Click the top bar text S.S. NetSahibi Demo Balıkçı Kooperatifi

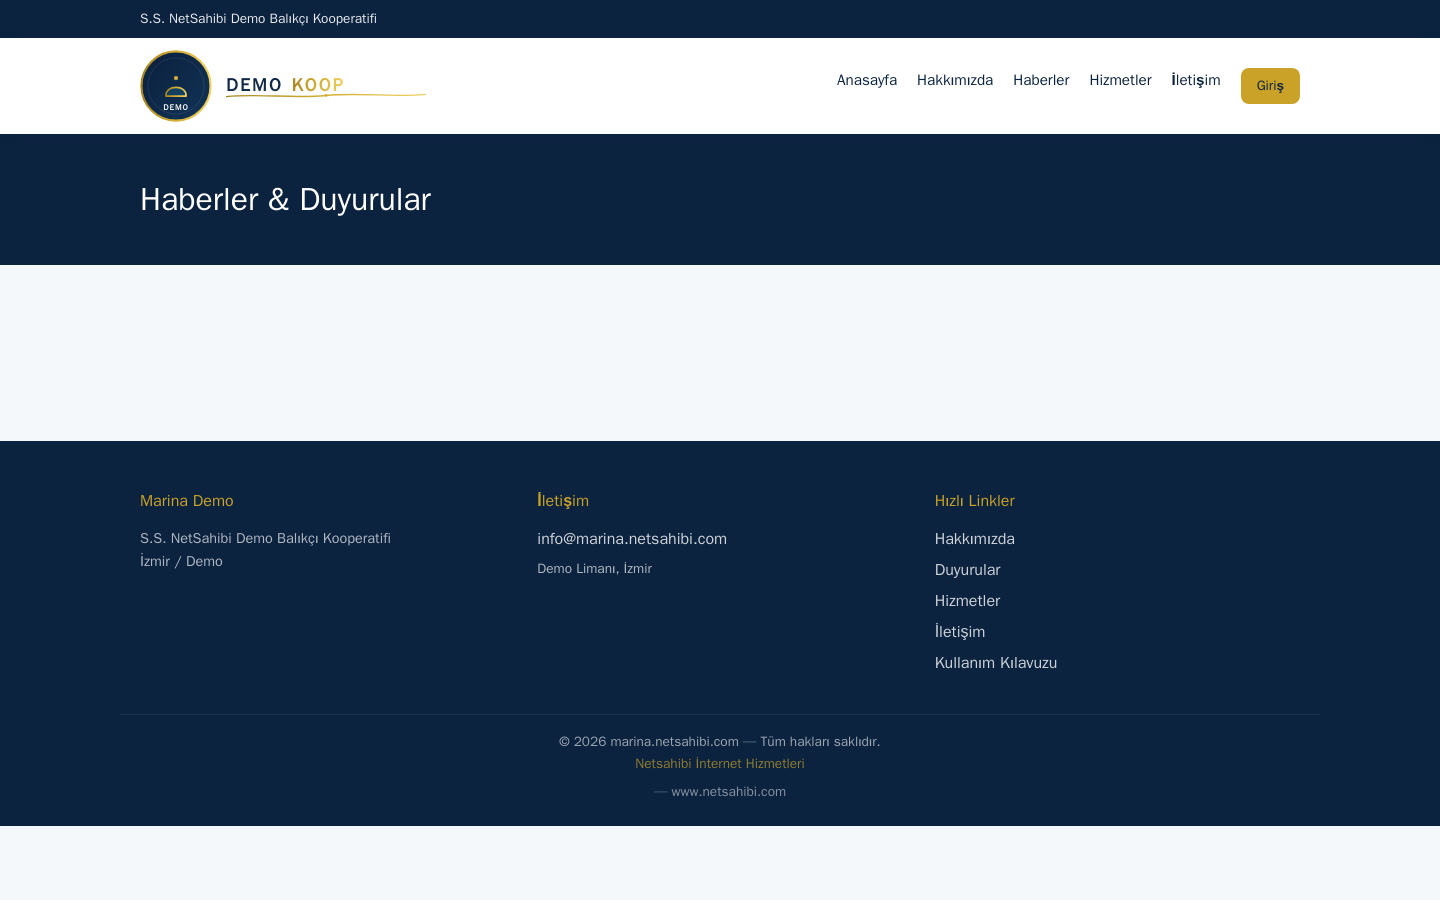(x=258, y=19)
